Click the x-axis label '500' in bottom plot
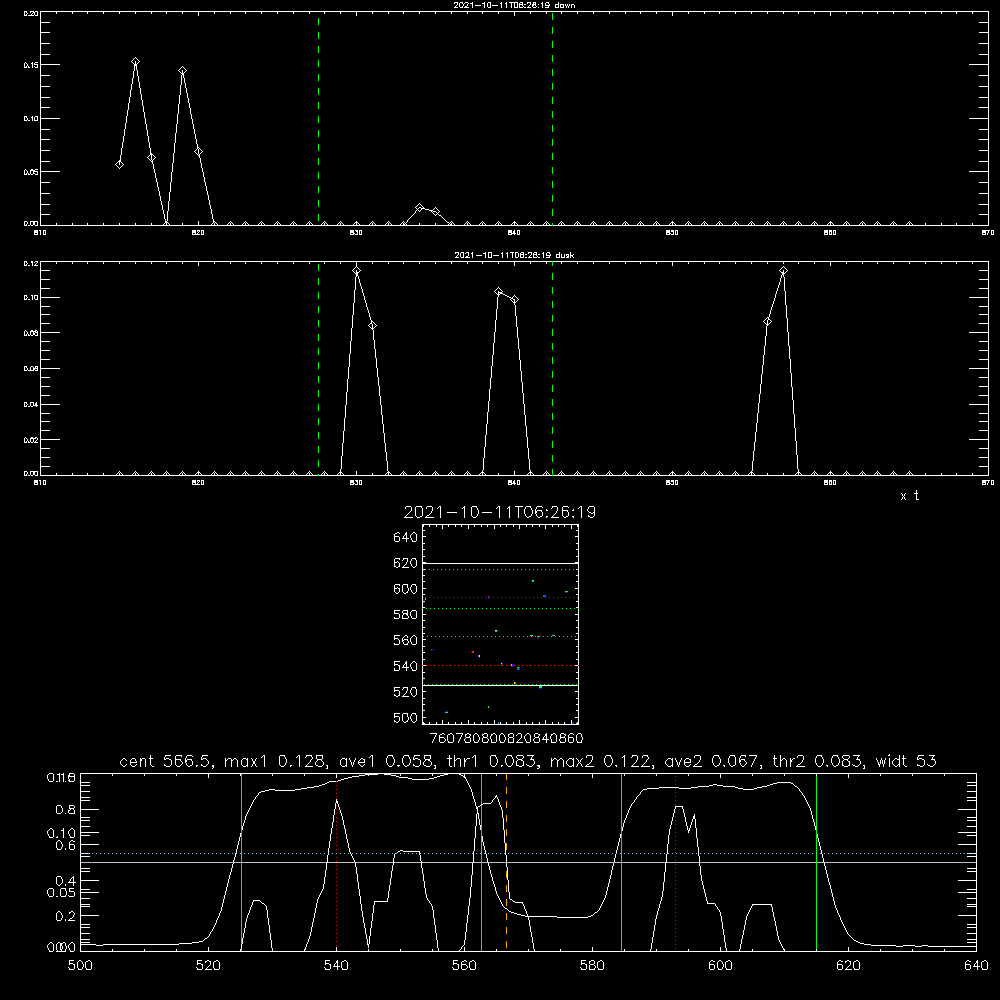The image size is (1000, 1000). point(80,966)
